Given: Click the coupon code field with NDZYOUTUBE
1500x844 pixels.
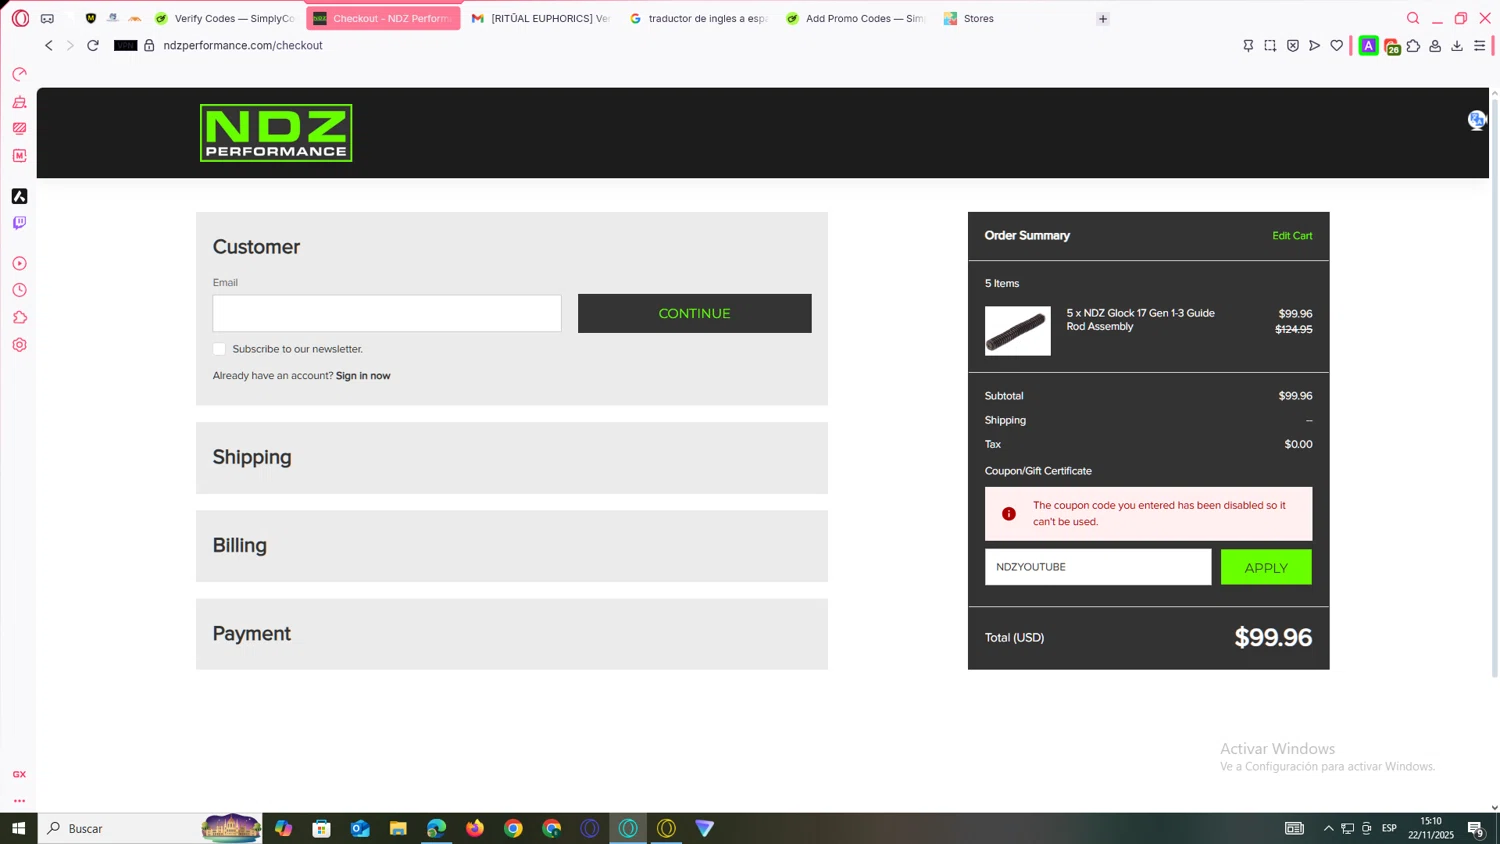Looking at the screenshot, I should [1098, 567].
